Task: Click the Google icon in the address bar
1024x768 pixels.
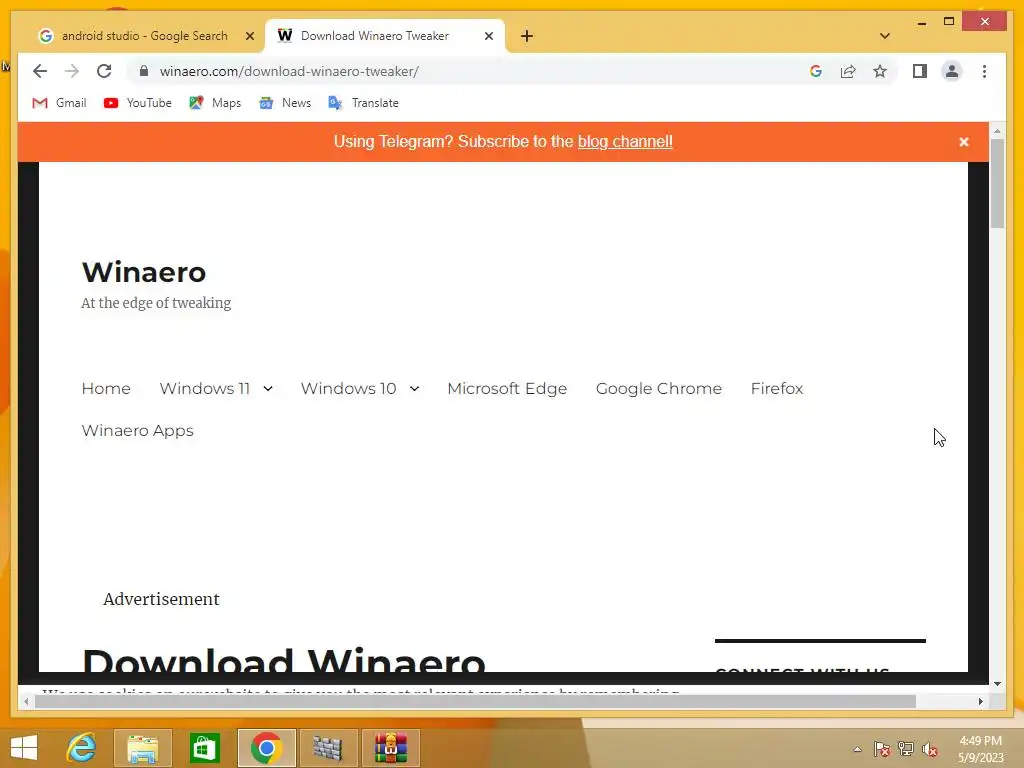Action: click(816, 71)
